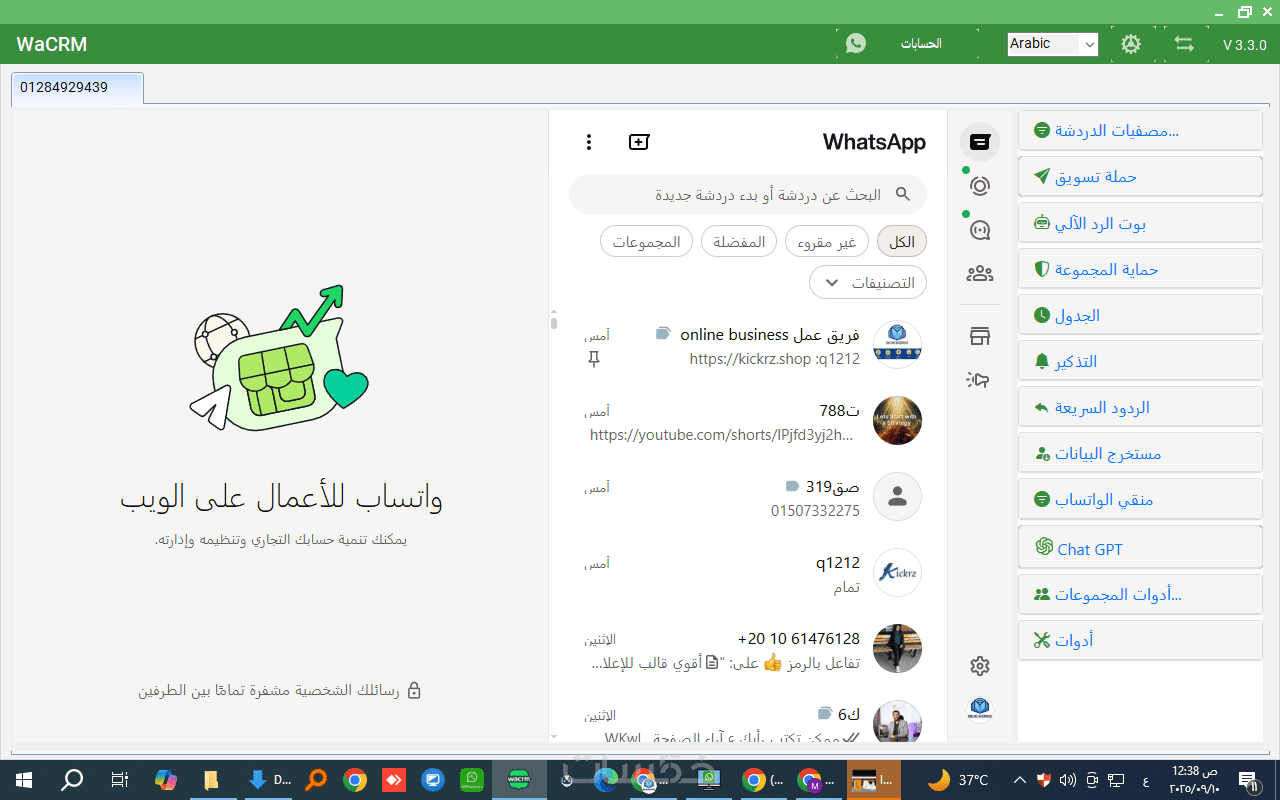Screen dimensions: 1280x800
Task: Open the notification center icon
Action: [x=1247, y=780]
